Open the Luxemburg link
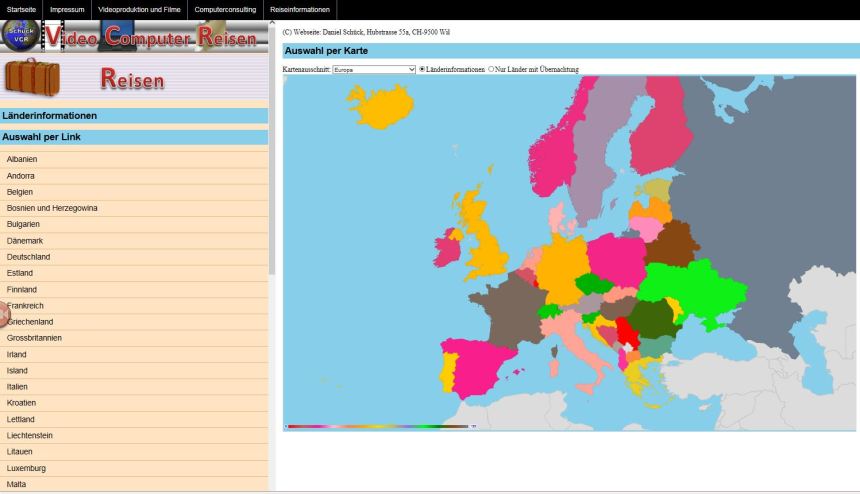This screenshot has height=494, width=860. [26, 468]
